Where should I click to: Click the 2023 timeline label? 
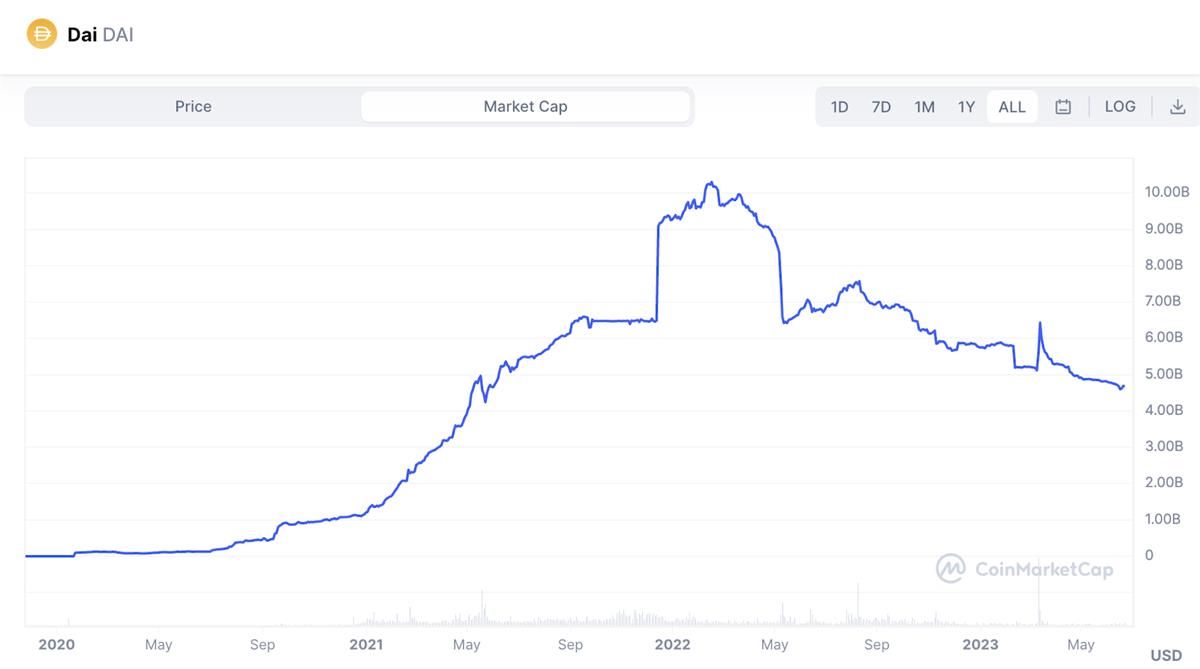pos(979,645)
